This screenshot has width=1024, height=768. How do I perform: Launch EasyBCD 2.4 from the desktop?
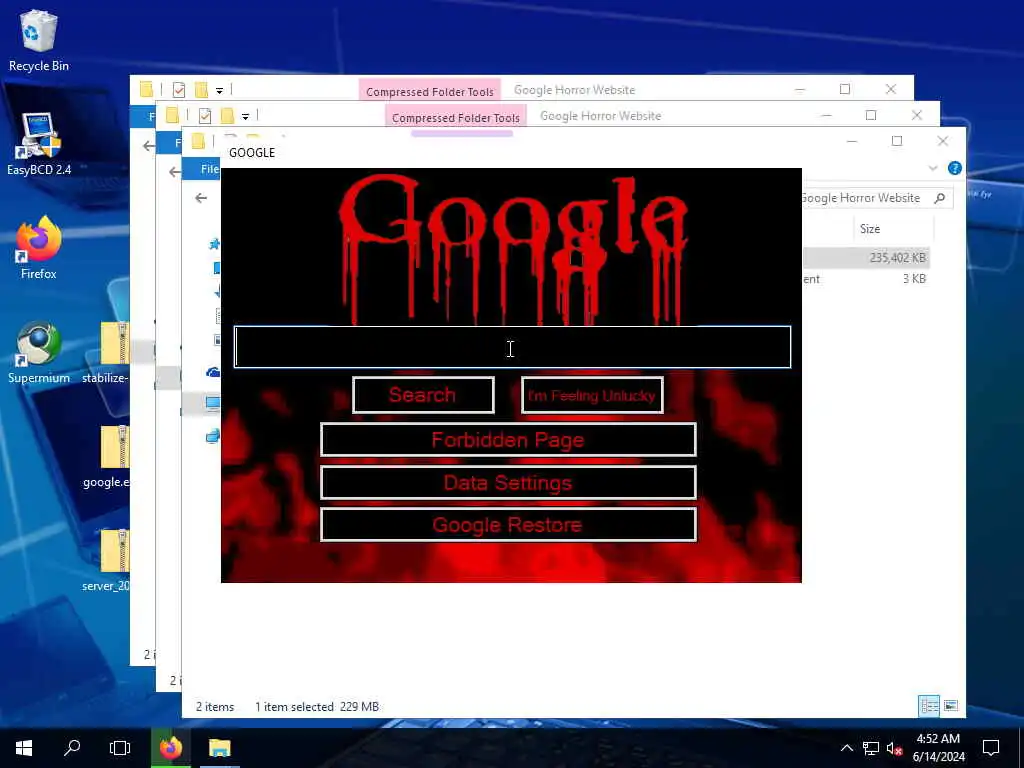click(x=39, y=144)
